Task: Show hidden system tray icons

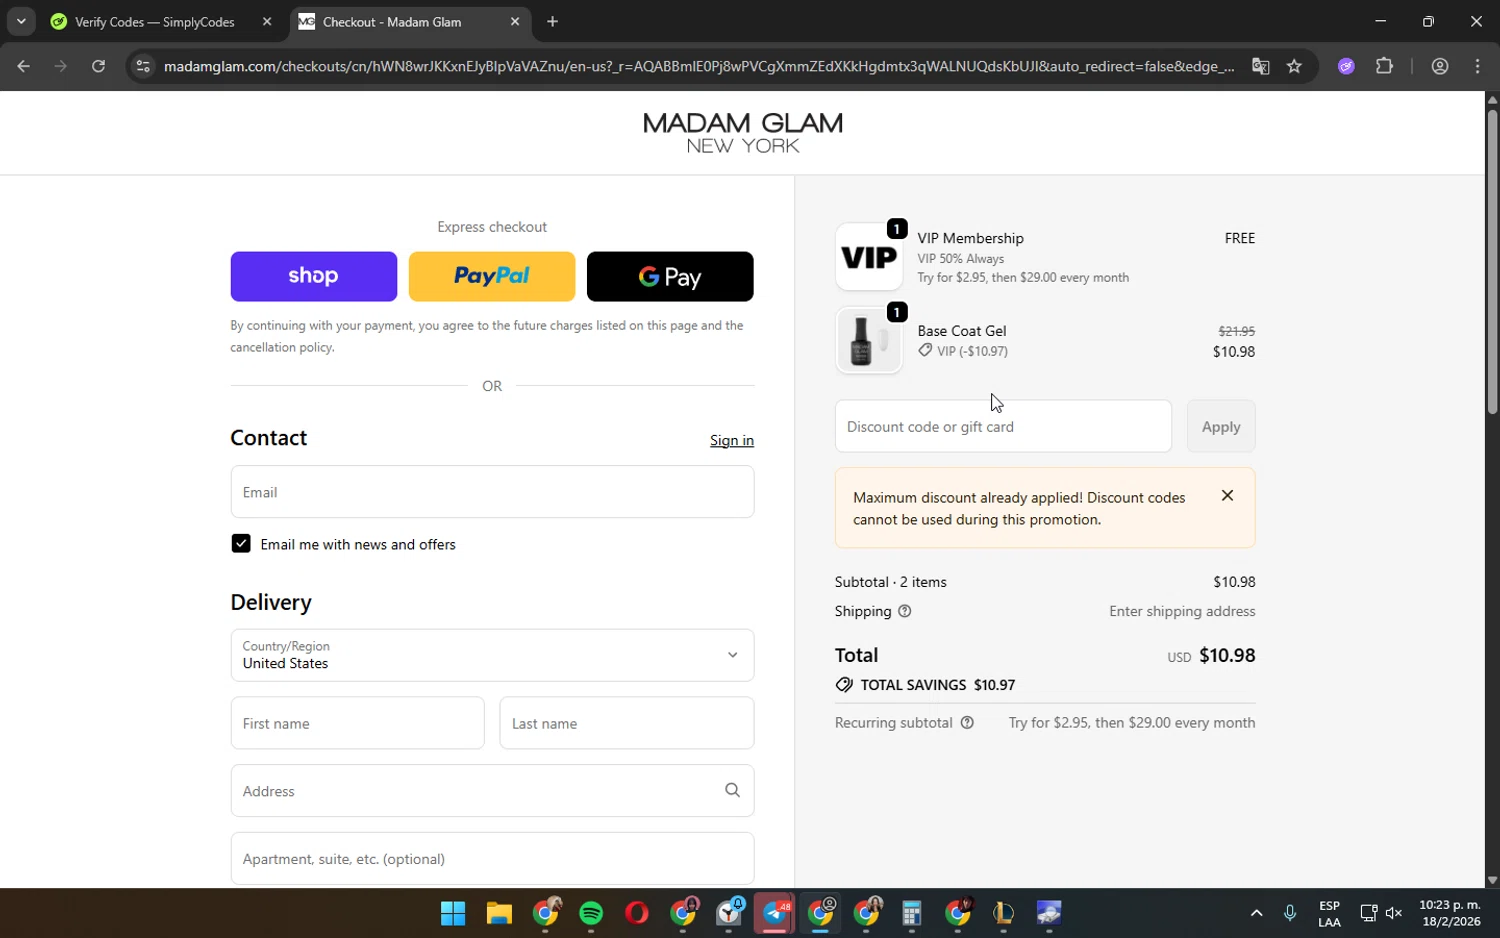Action: (1256, 913)
